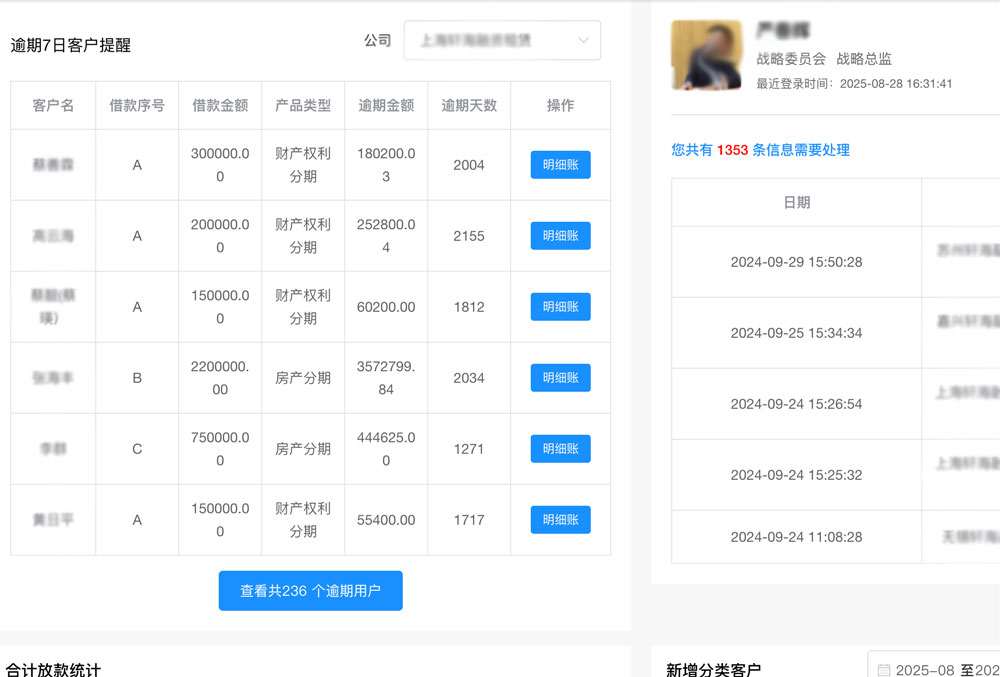
Task: Click the user avatar photo
Action: point(706,56)
